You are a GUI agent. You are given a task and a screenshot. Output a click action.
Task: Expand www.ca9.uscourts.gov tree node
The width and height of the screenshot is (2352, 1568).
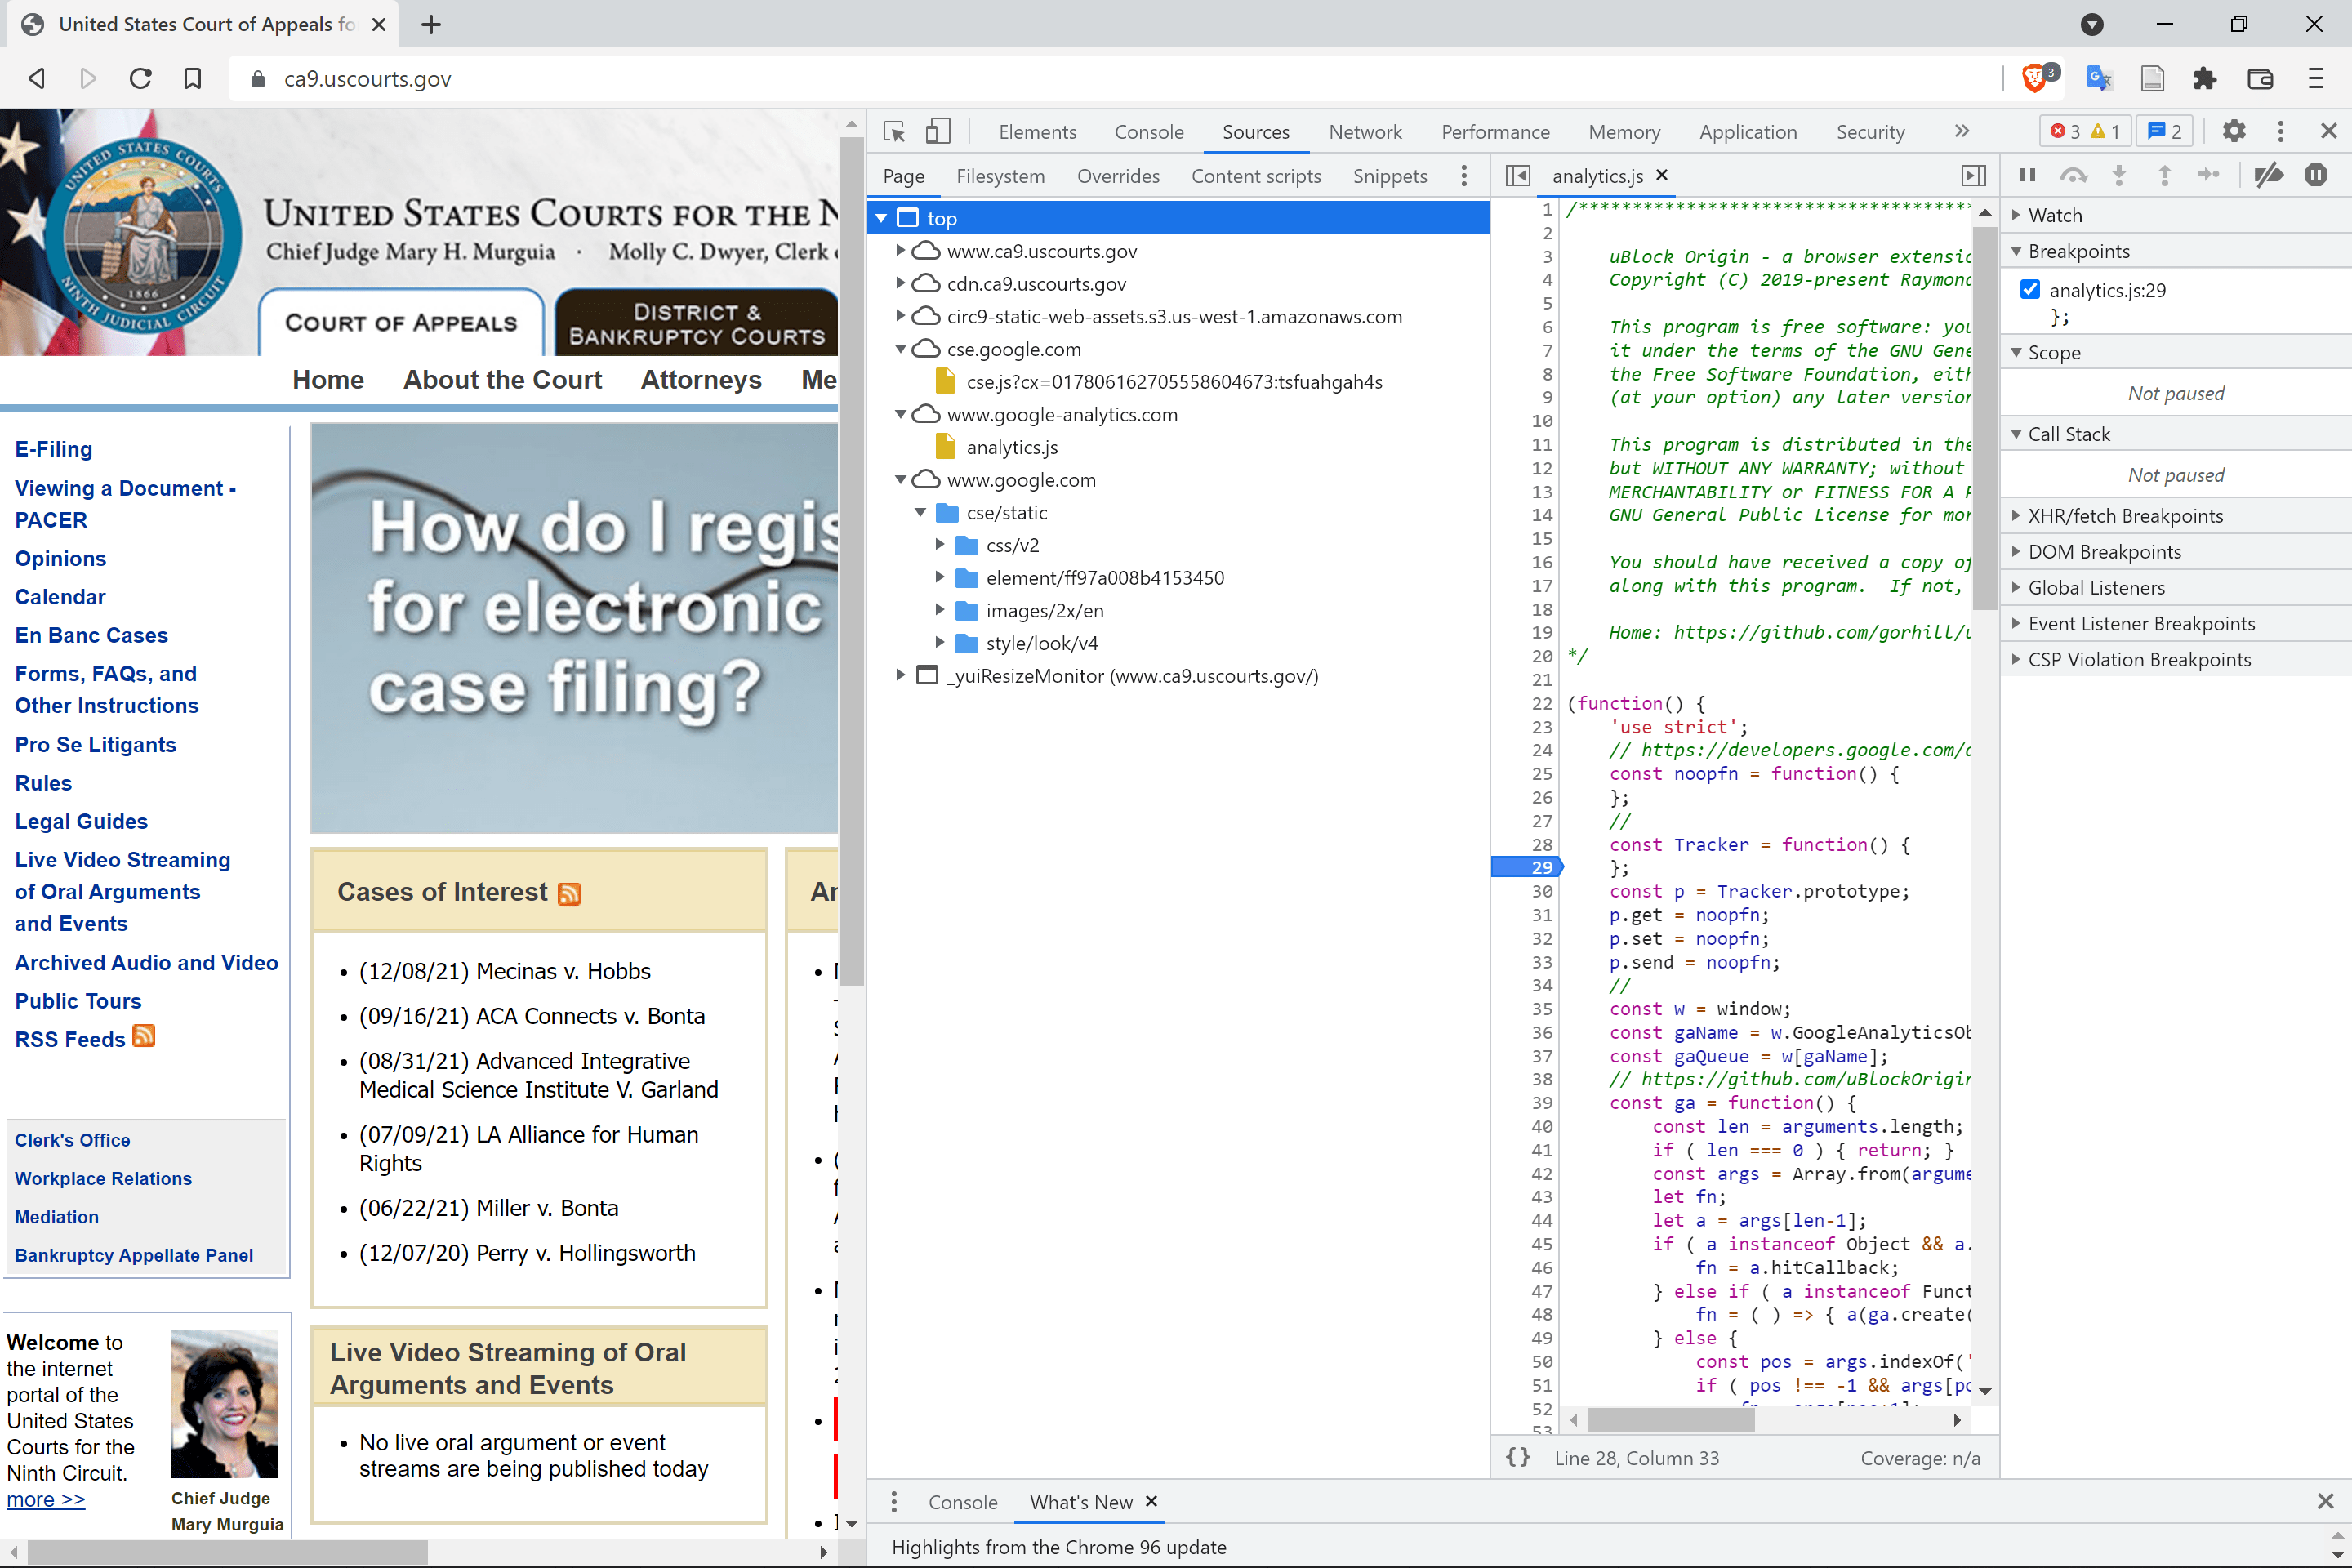coord(900,251)
